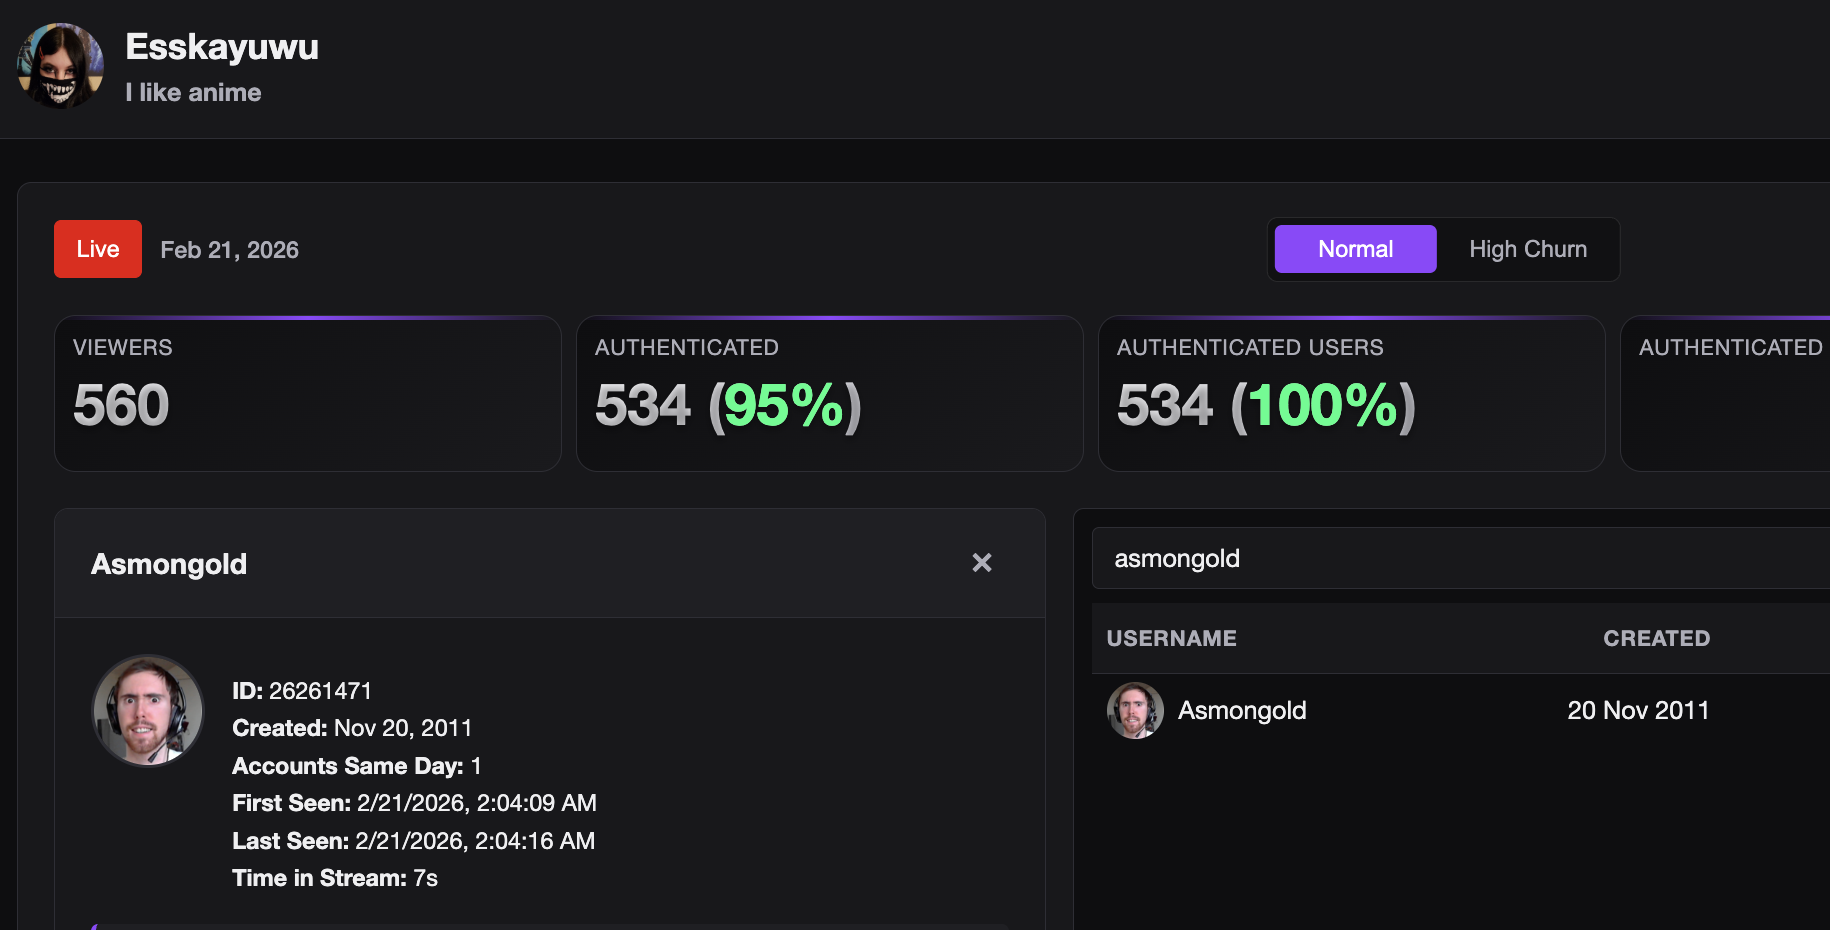The height and width of the screenshot is (930, 1830).
Task: Select Asmongold avatar in results table
Action: (1135, 710)
